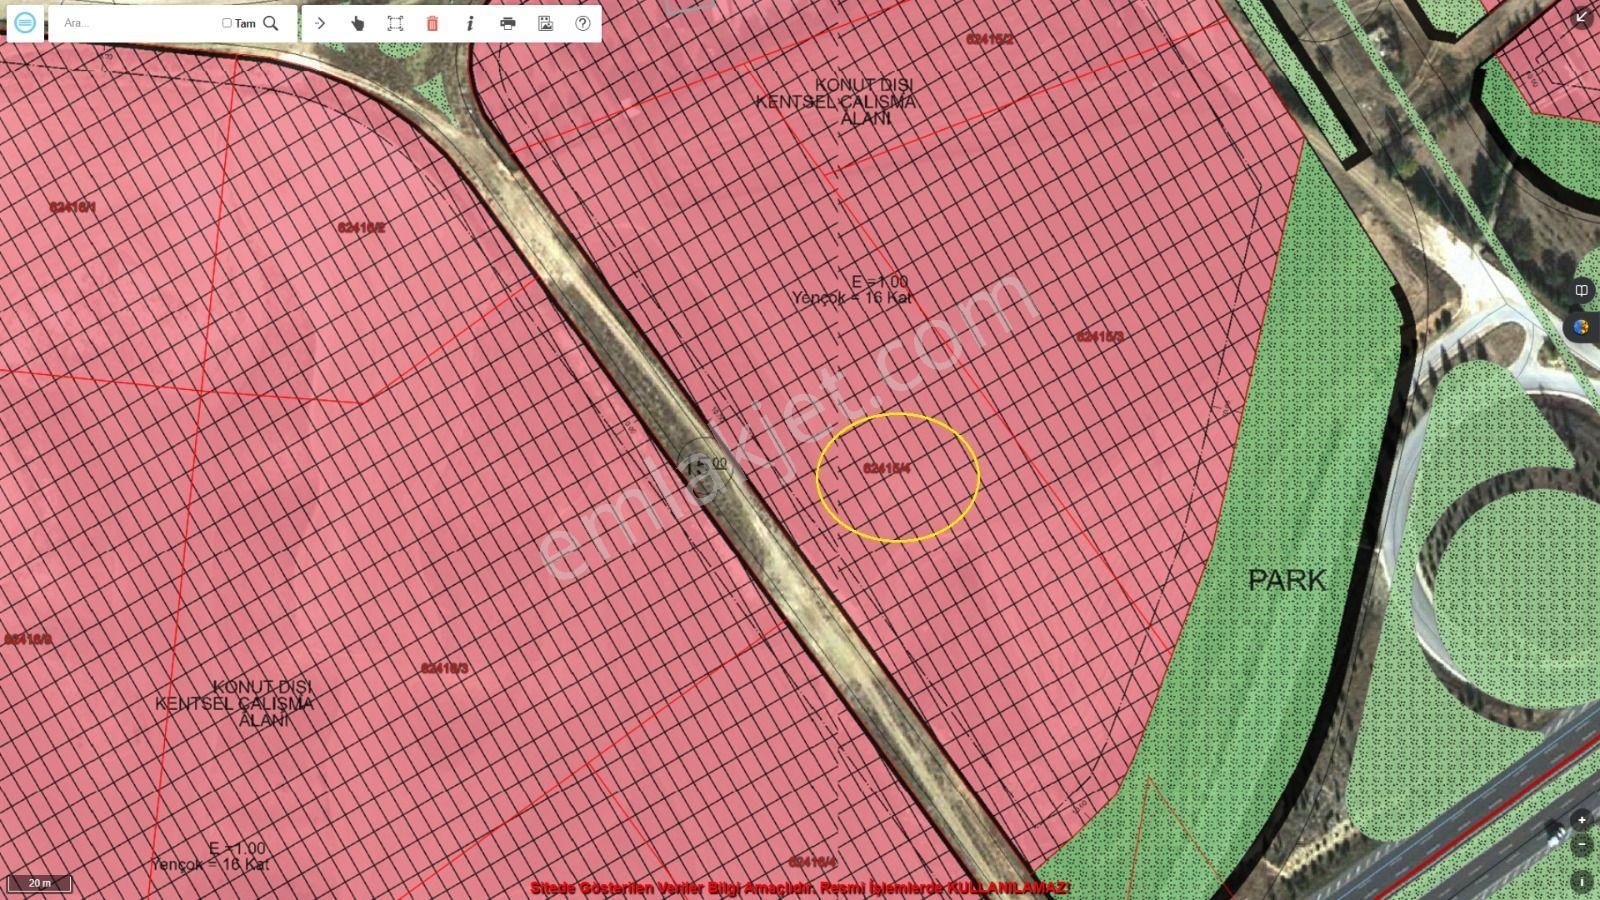Click the red trash delete icon
Viewport: 1600px width, 900px height.
point(432,23)
